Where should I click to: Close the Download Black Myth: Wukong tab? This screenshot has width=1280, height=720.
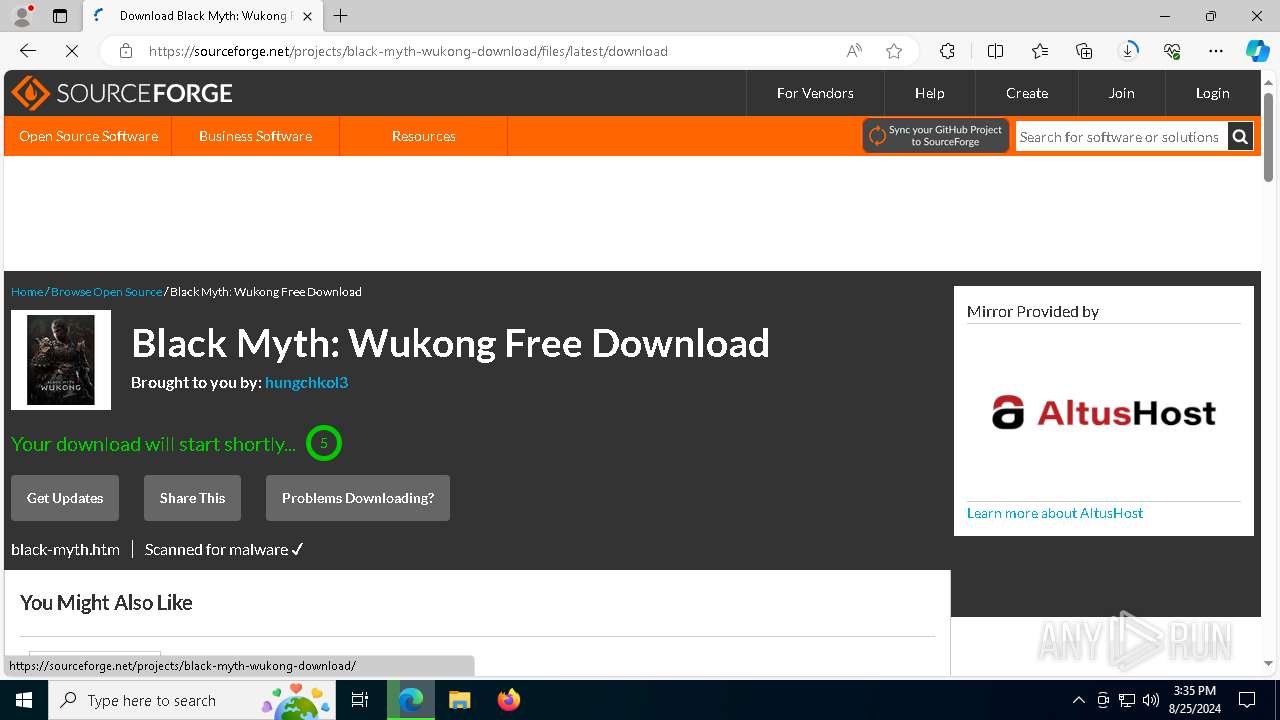click(307, 16)
